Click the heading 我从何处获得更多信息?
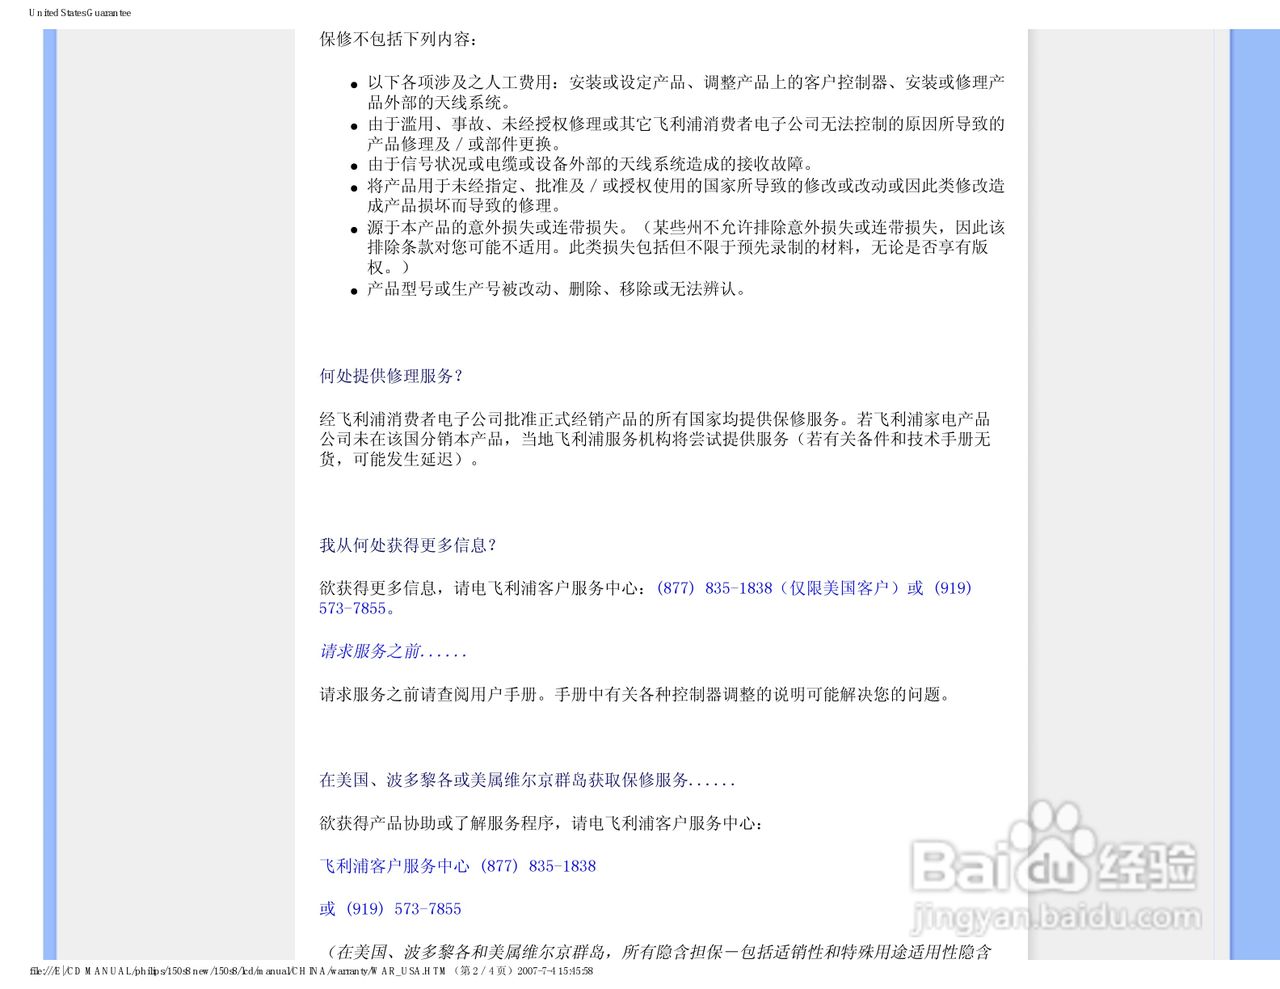The image size is (1280, 989). [x=408, y=545]
